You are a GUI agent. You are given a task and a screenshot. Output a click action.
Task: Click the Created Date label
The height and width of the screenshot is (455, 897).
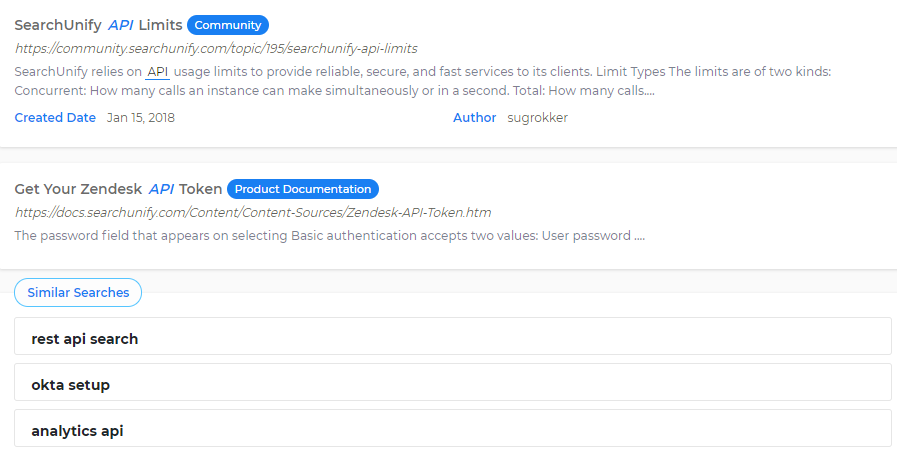coord(55,118)
